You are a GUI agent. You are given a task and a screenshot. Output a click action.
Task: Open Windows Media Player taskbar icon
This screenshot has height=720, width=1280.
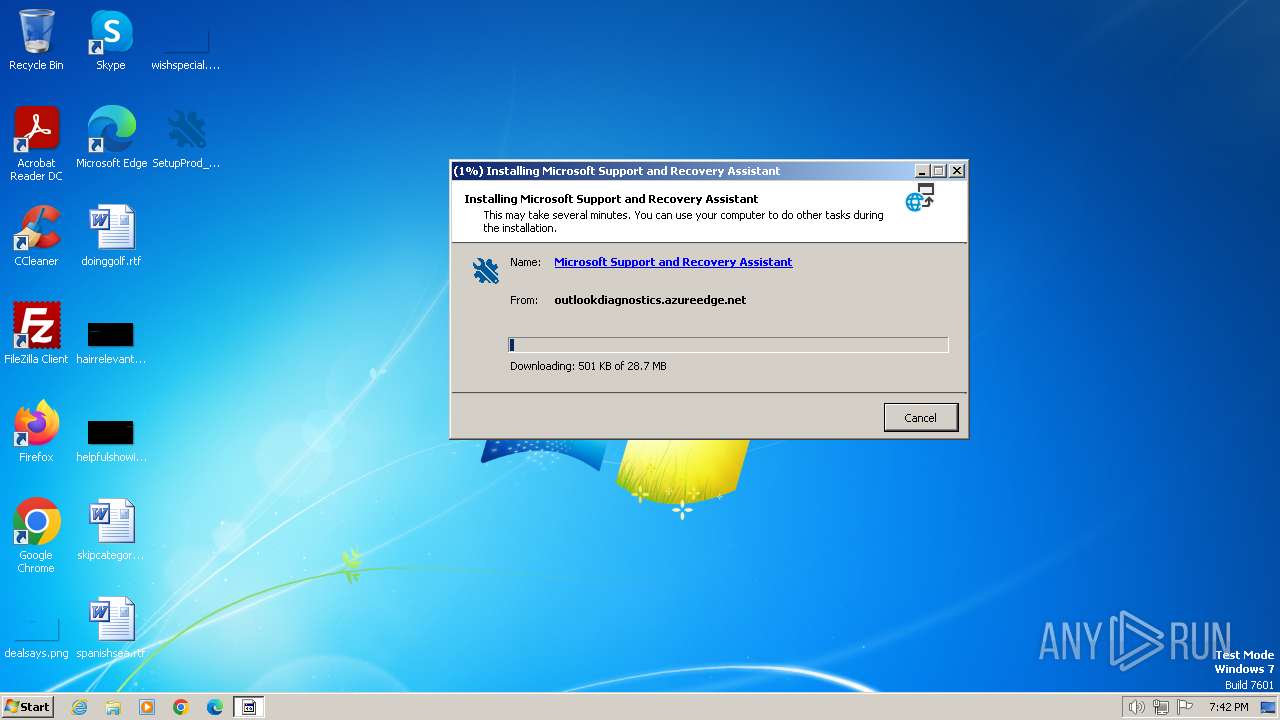(147, 707)
